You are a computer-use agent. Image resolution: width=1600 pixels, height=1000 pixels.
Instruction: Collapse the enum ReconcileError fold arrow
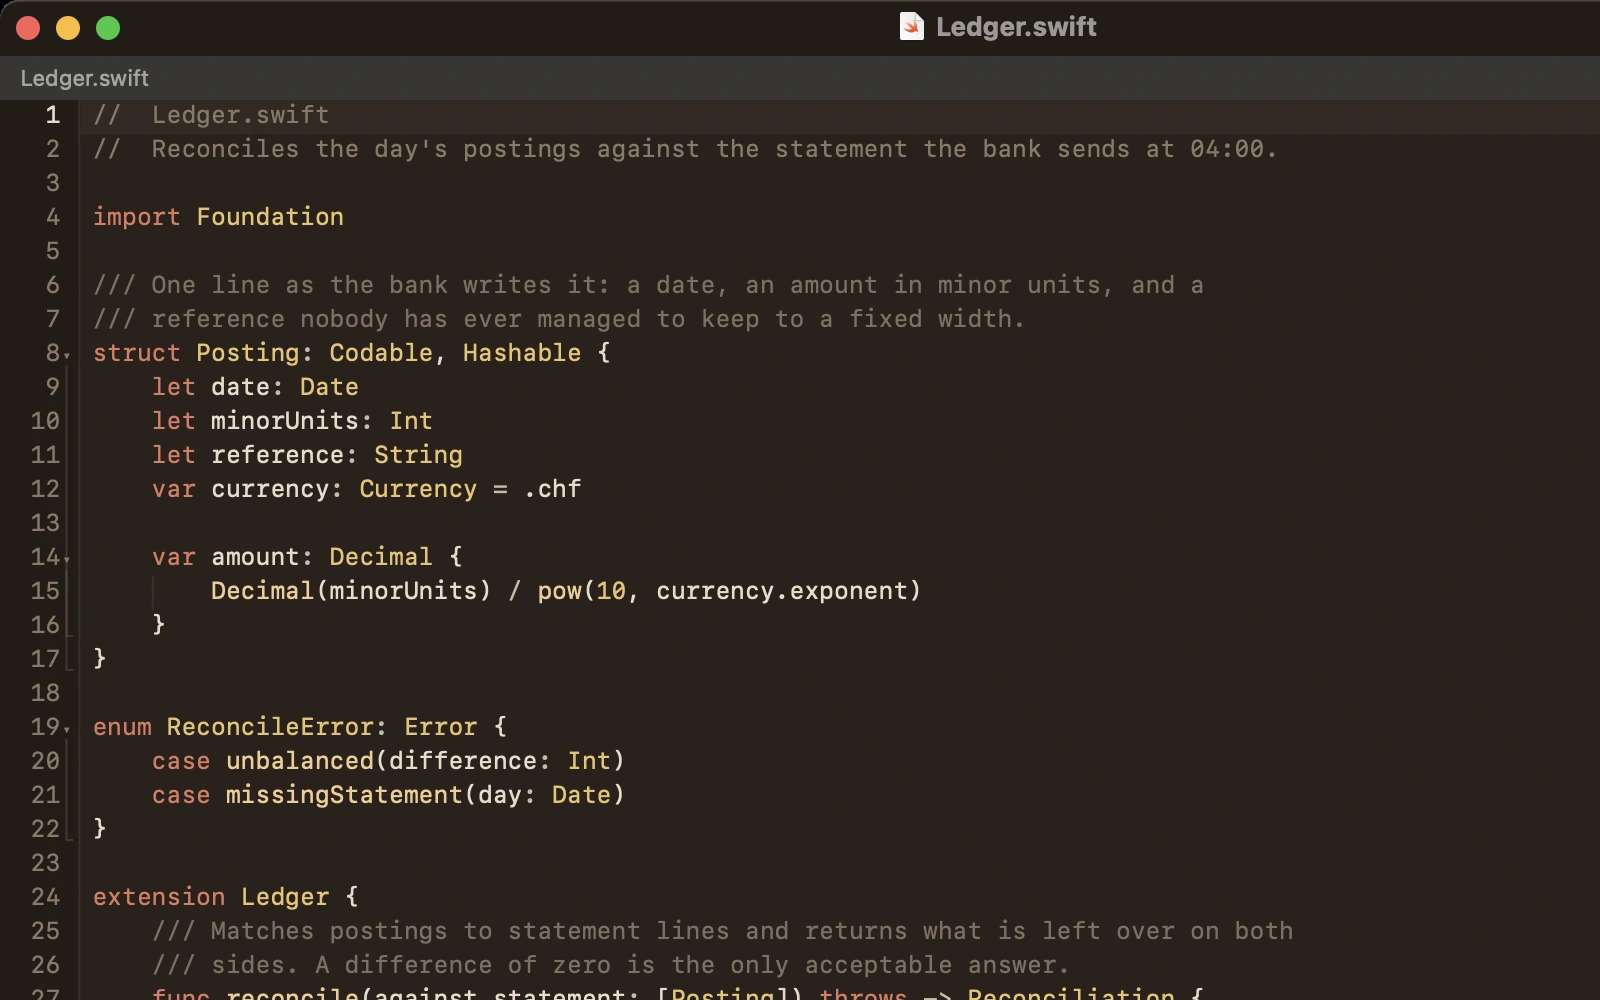pos(67,730)
